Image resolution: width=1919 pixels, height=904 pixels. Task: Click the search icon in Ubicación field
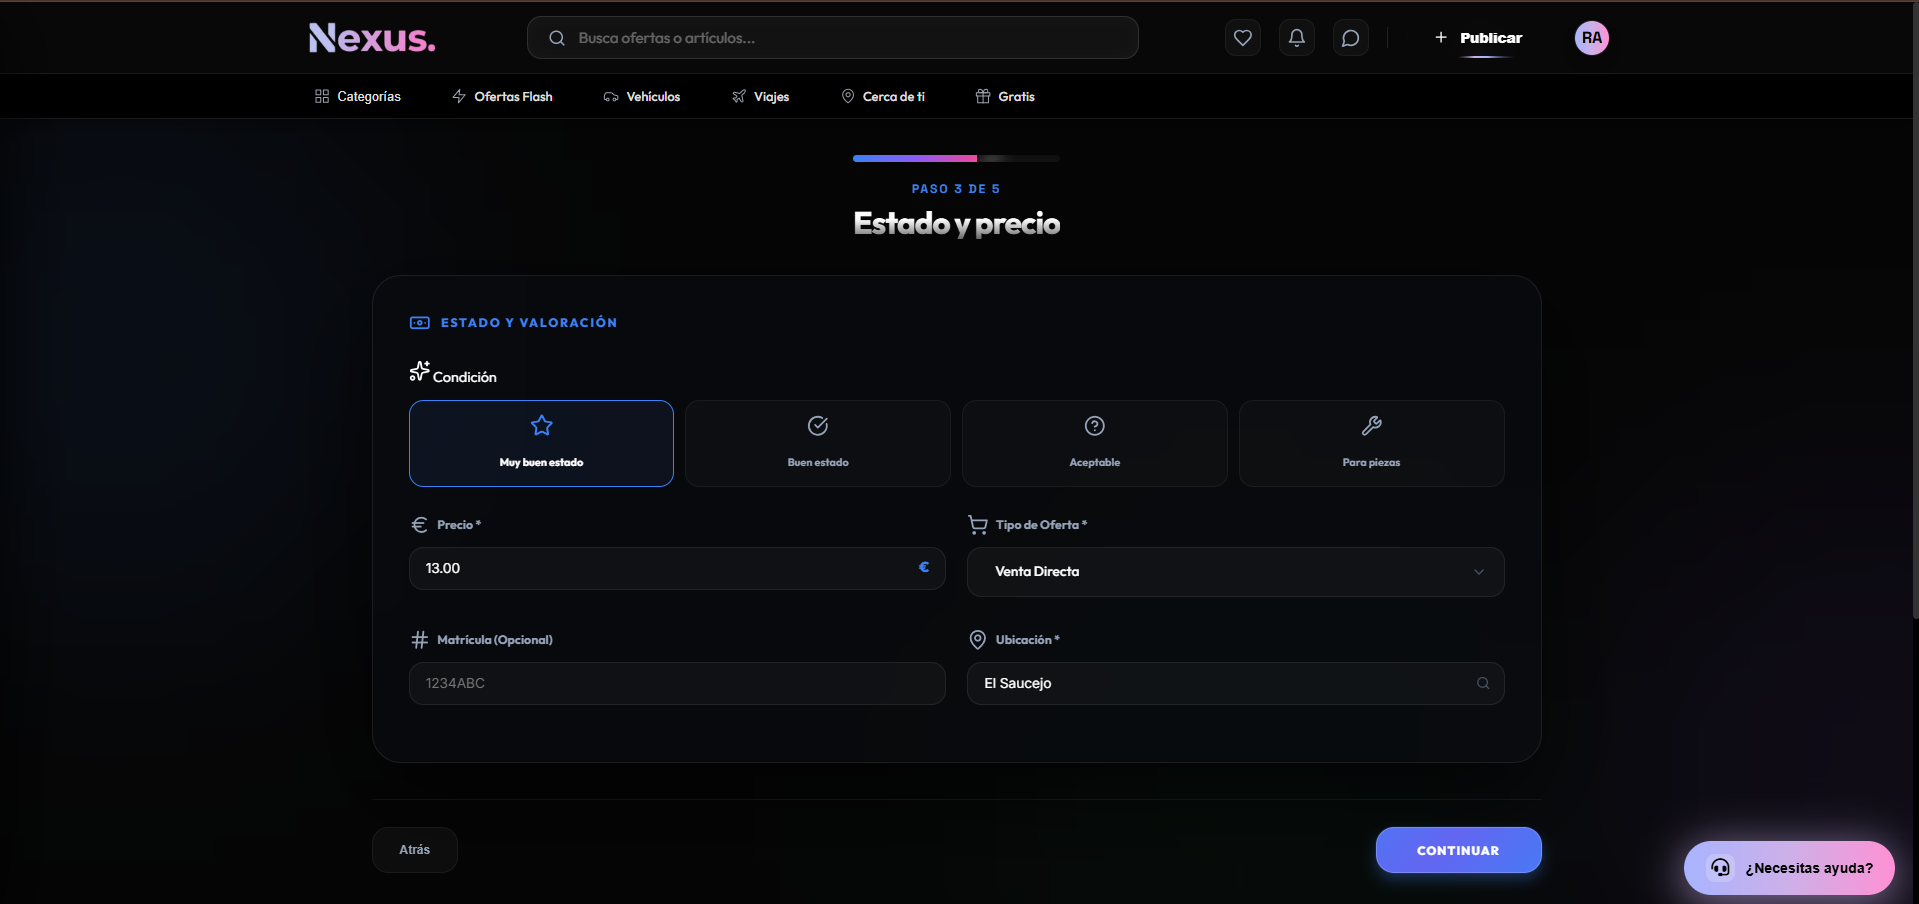pos(1483,683)
